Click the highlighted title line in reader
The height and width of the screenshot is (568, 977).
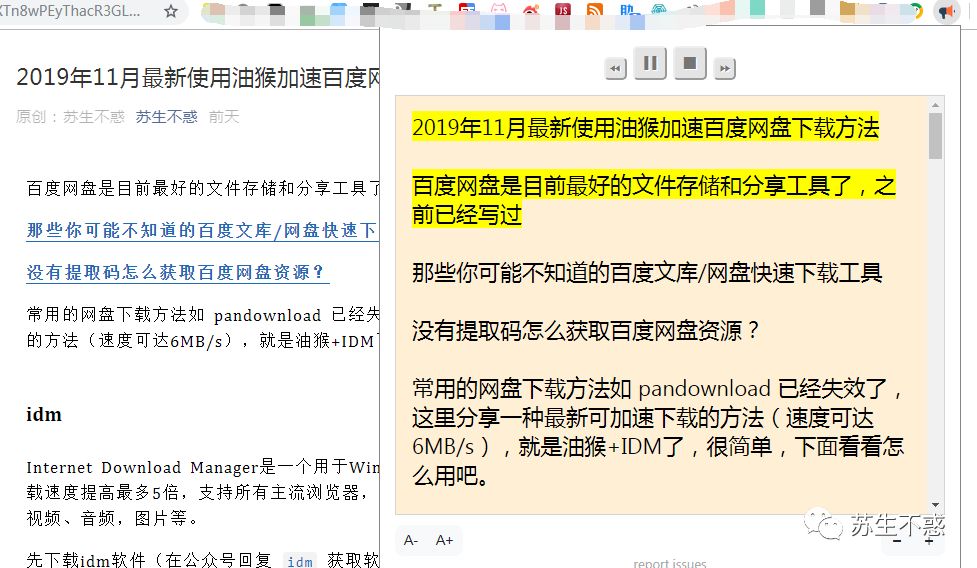pos(645,128)
